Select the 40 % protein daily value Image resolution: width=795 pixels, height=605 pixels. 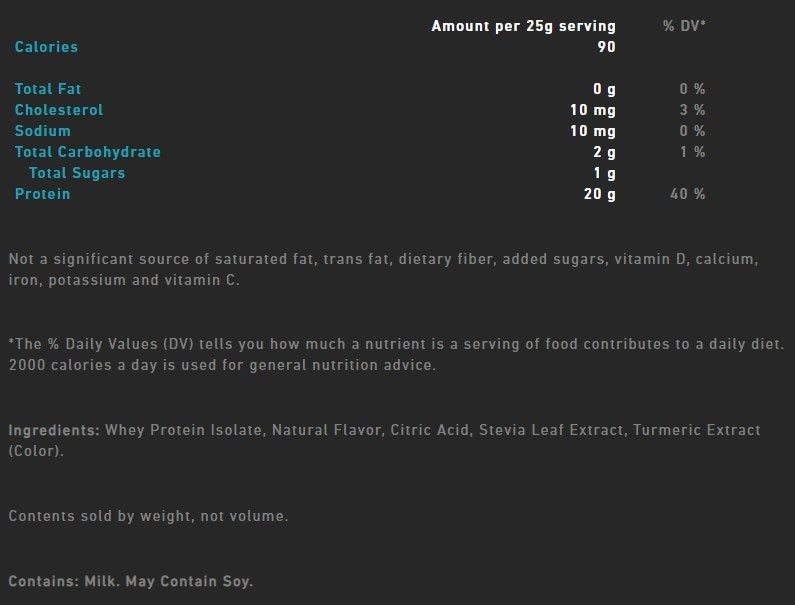click(x=687, y=194)
